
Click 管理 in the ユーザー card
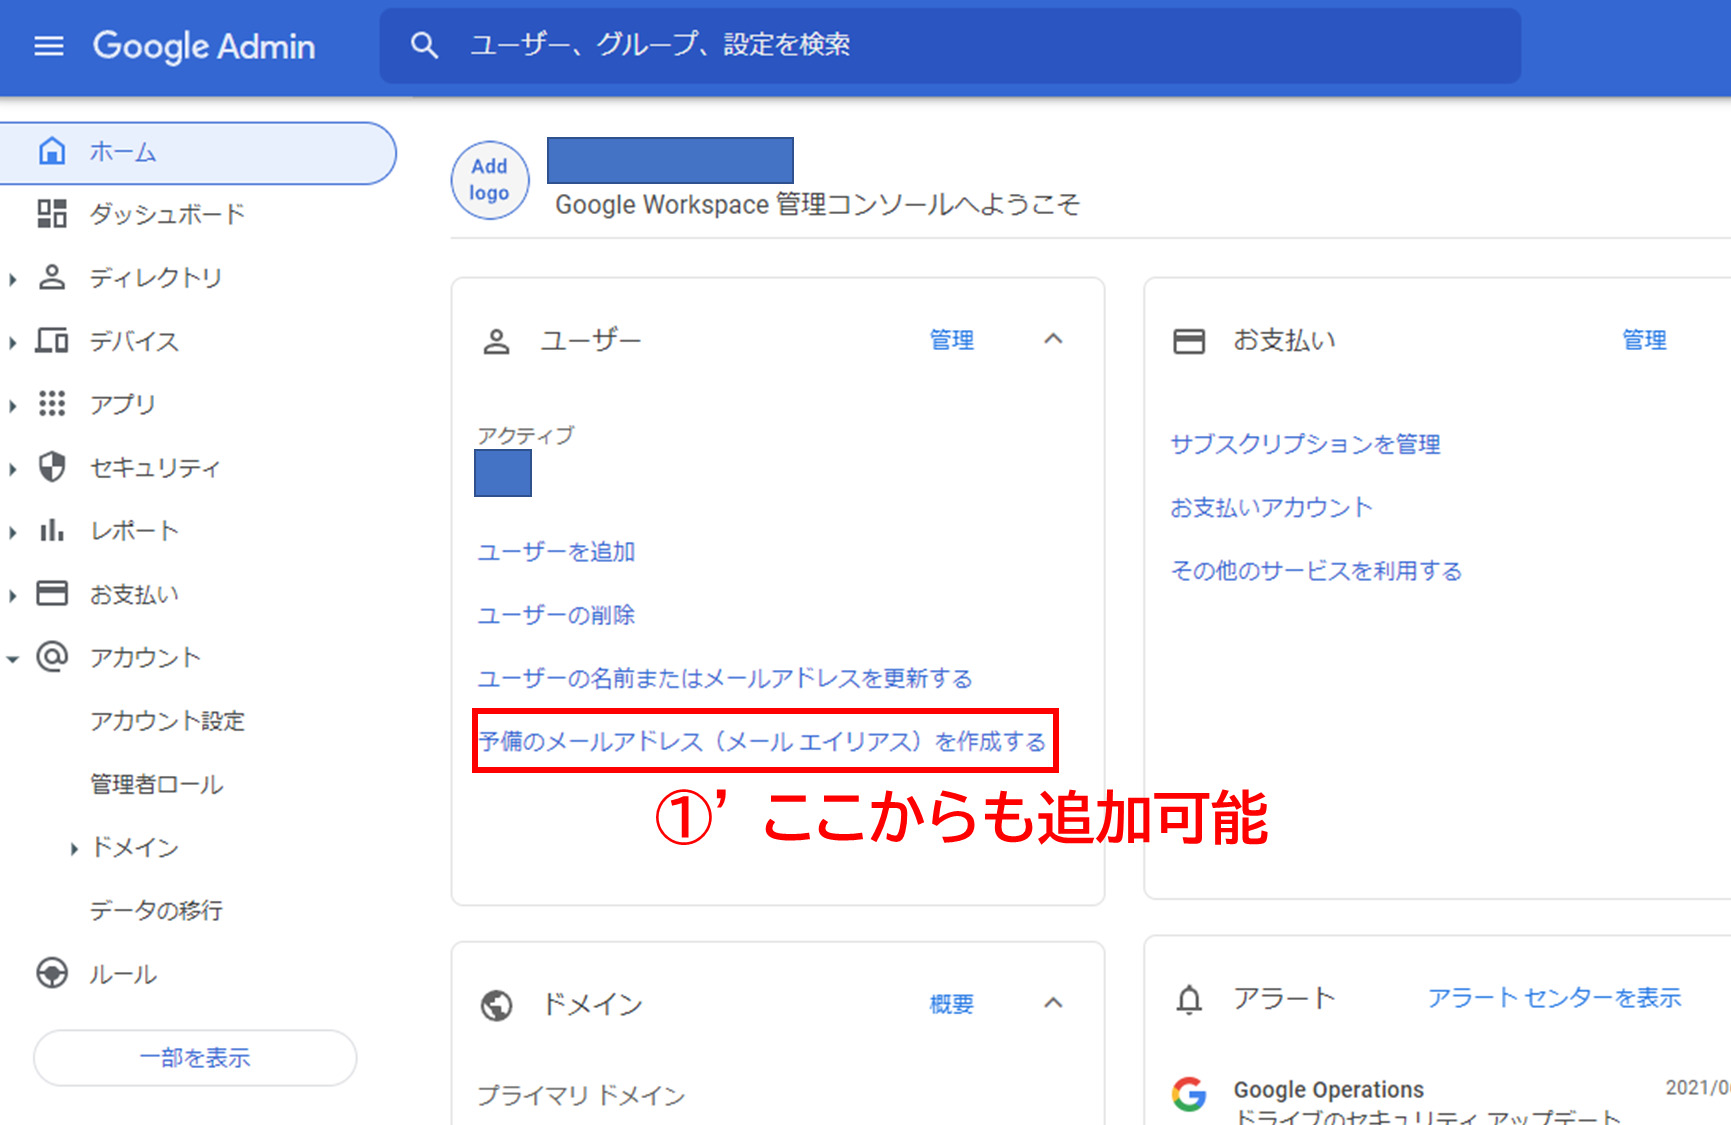[x=952, y=340]
